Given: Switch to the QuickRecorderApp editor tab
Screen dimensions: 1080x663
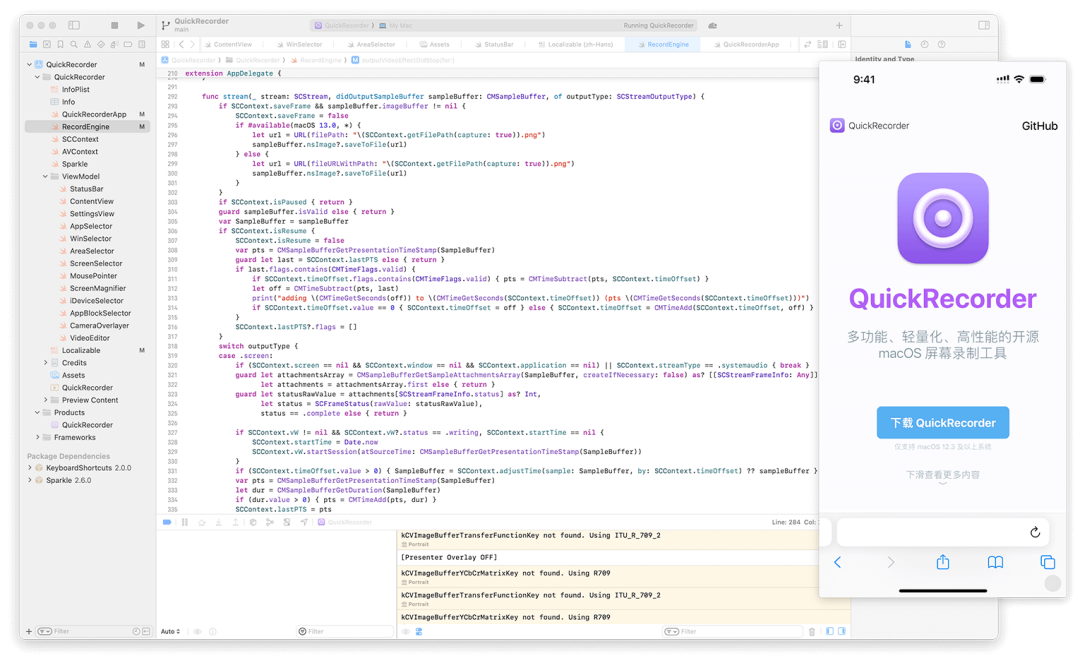Looking at the screenshot, I should 747,44.
